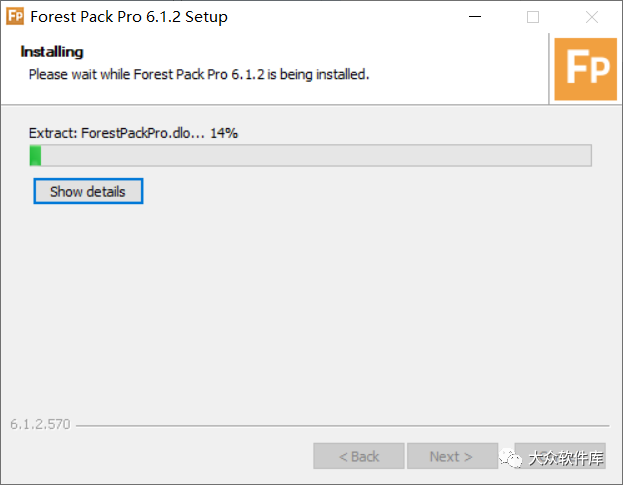
Task: Click the greyed-out Back button
Action: pos(359,456)
